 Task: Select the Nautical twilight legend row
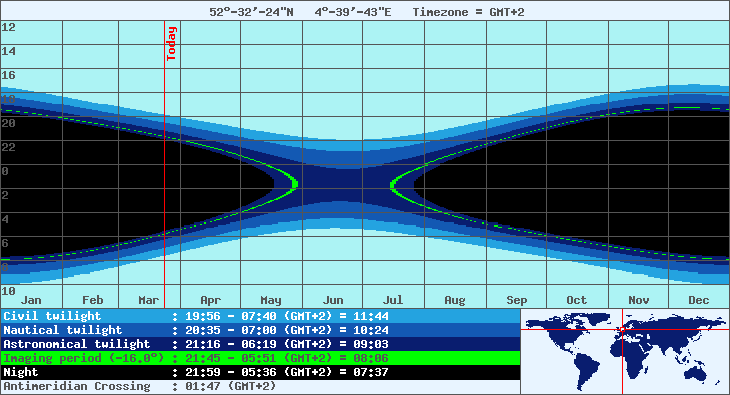pyautogui.click(x=260, y=330)
